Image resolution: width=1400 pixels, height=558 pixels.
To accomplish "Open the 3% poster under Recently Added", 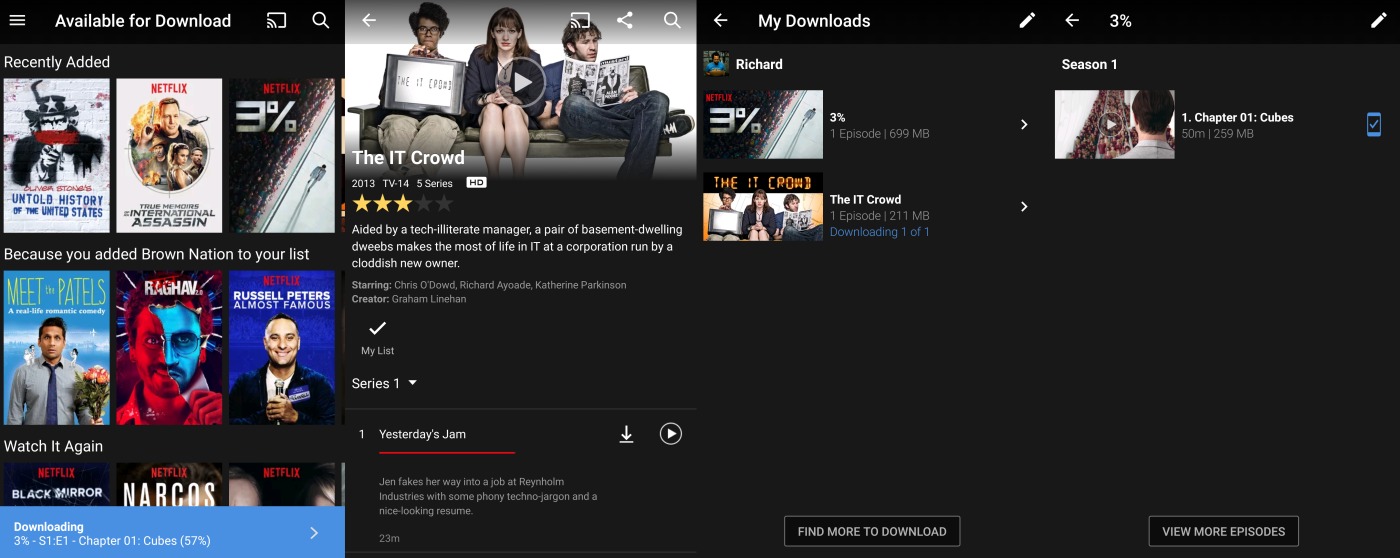I will 282,155.
